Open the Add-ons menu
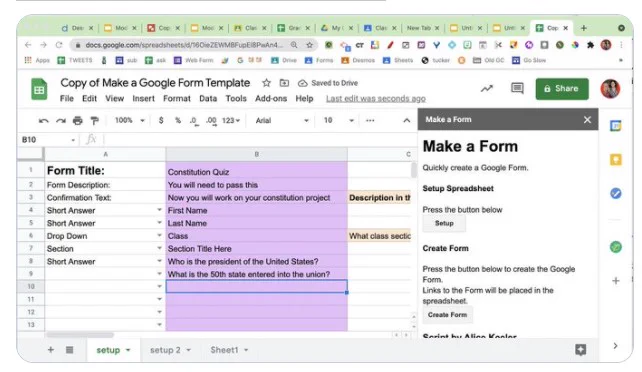This screenshot has width=642, height=372. click(x=271, y=99)
